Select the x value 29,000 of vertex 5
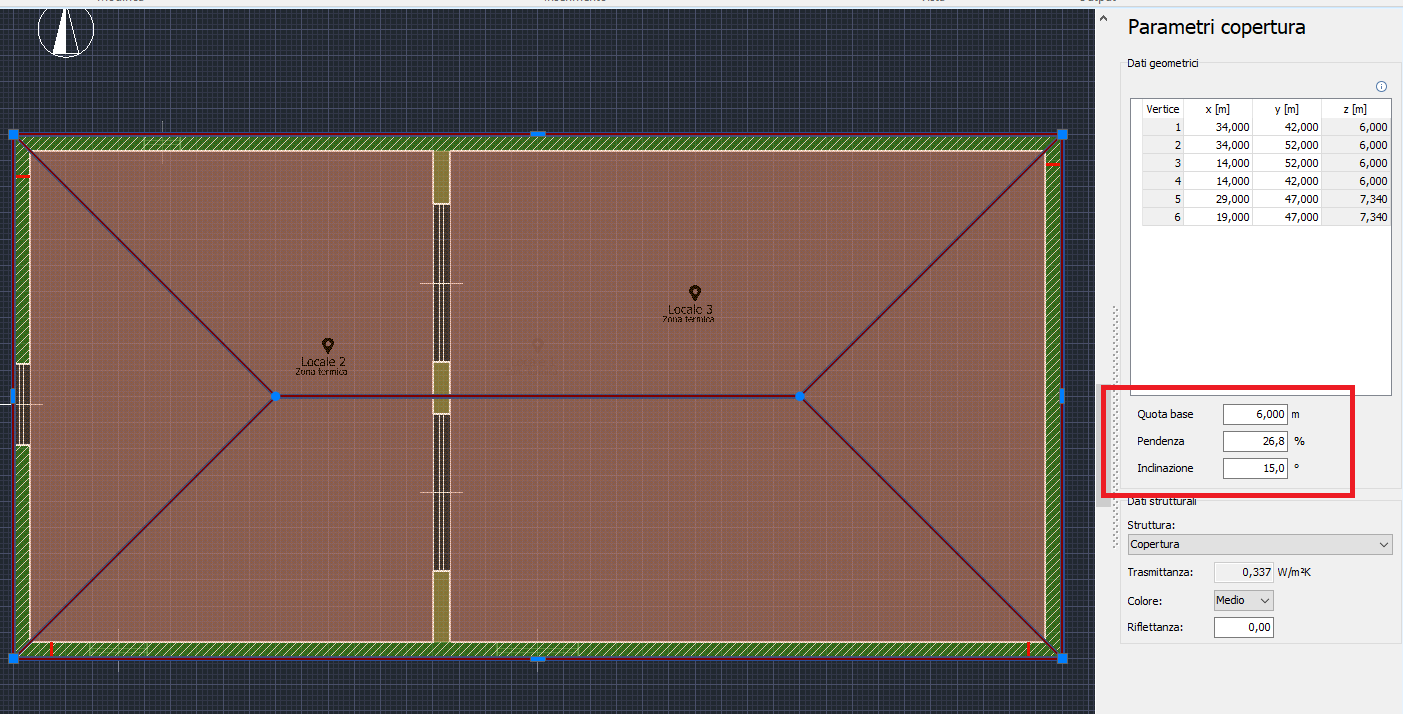Image resolution: width=1403 pixels, height=714 pixels. 1218,199
